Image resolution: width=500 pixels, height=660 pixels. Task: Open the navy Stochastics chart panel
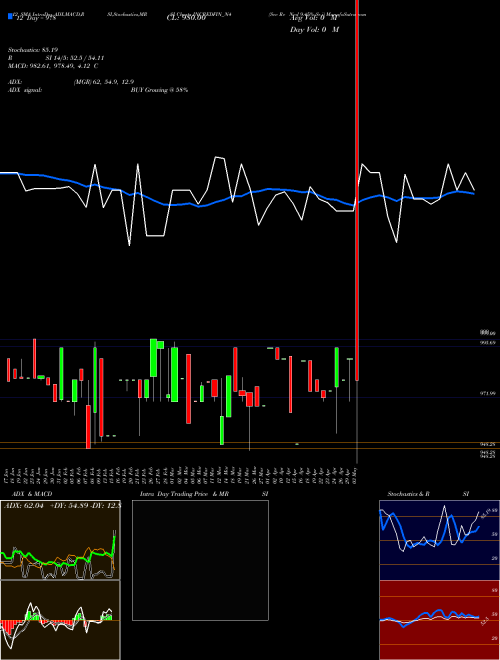coord(439,540)
